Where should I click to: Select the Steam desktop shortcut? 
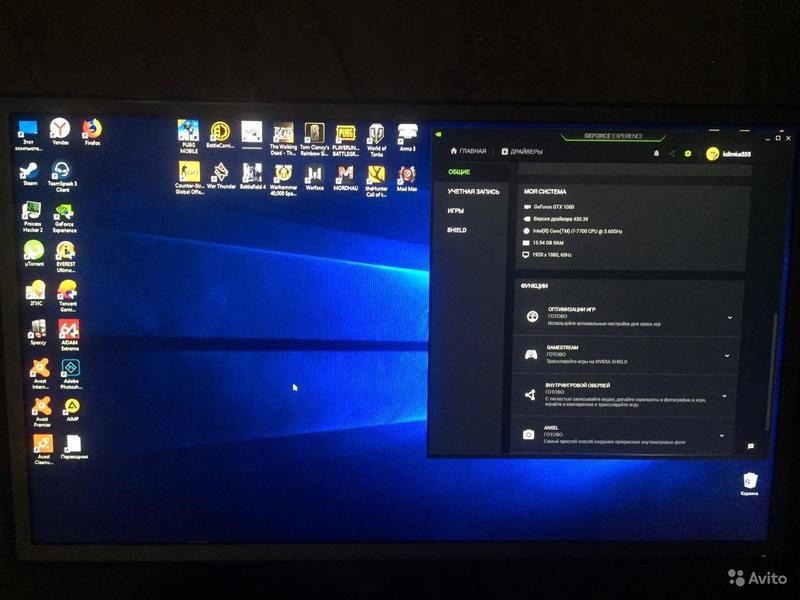(30, 174)
